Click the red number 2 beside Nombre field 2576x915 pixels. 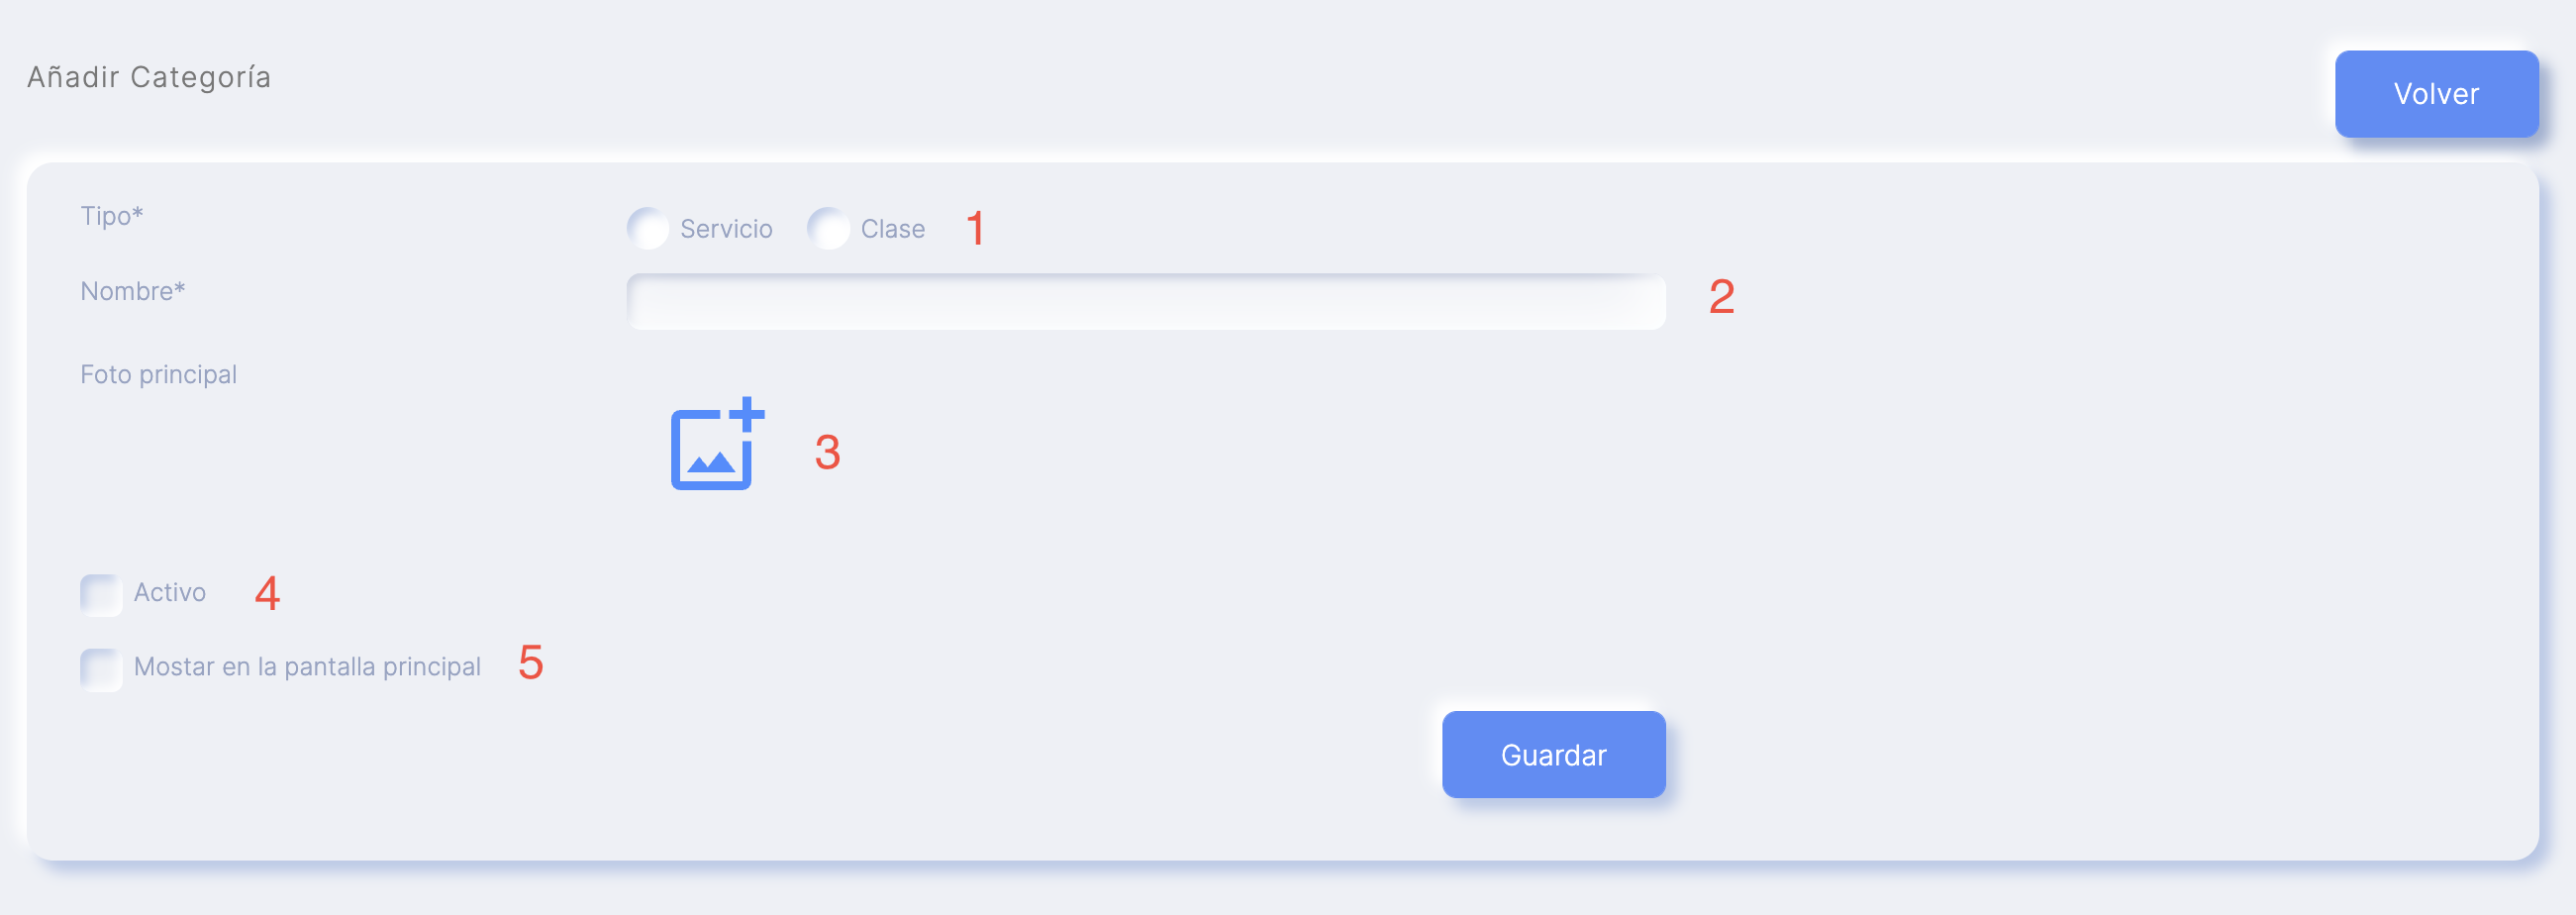tap(1721, 297)
